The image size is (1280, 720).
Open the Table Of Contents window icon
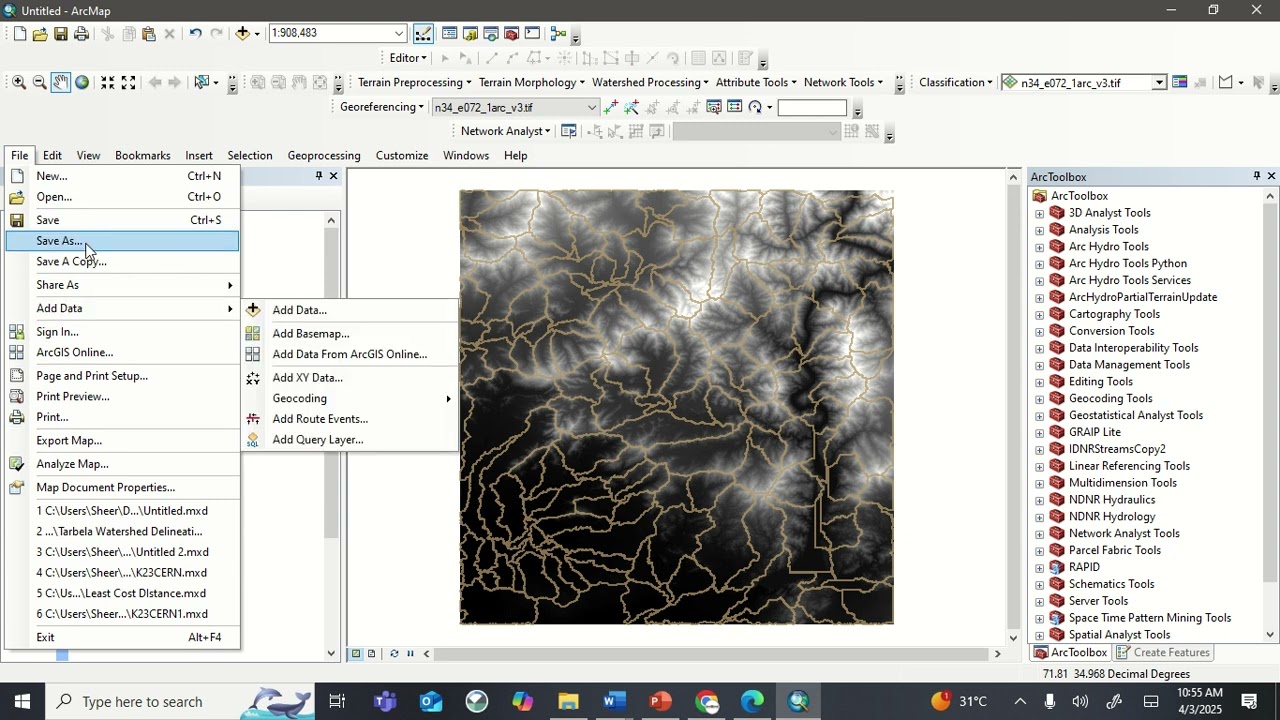(450, 33)
